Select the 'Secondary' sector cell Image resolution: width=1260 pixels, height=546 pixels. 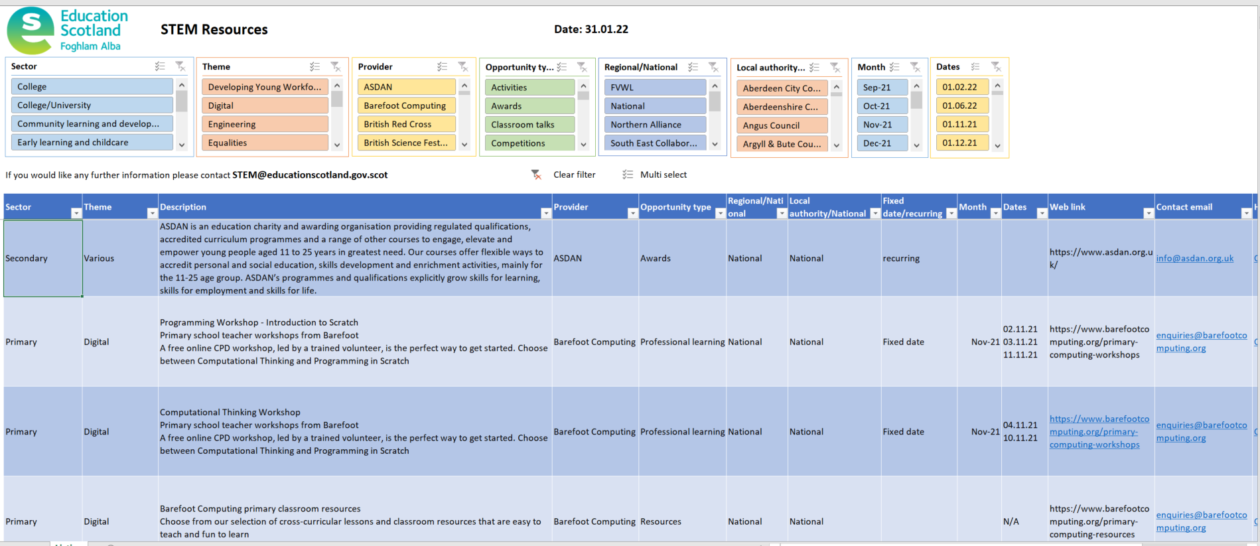pos(43,258)
